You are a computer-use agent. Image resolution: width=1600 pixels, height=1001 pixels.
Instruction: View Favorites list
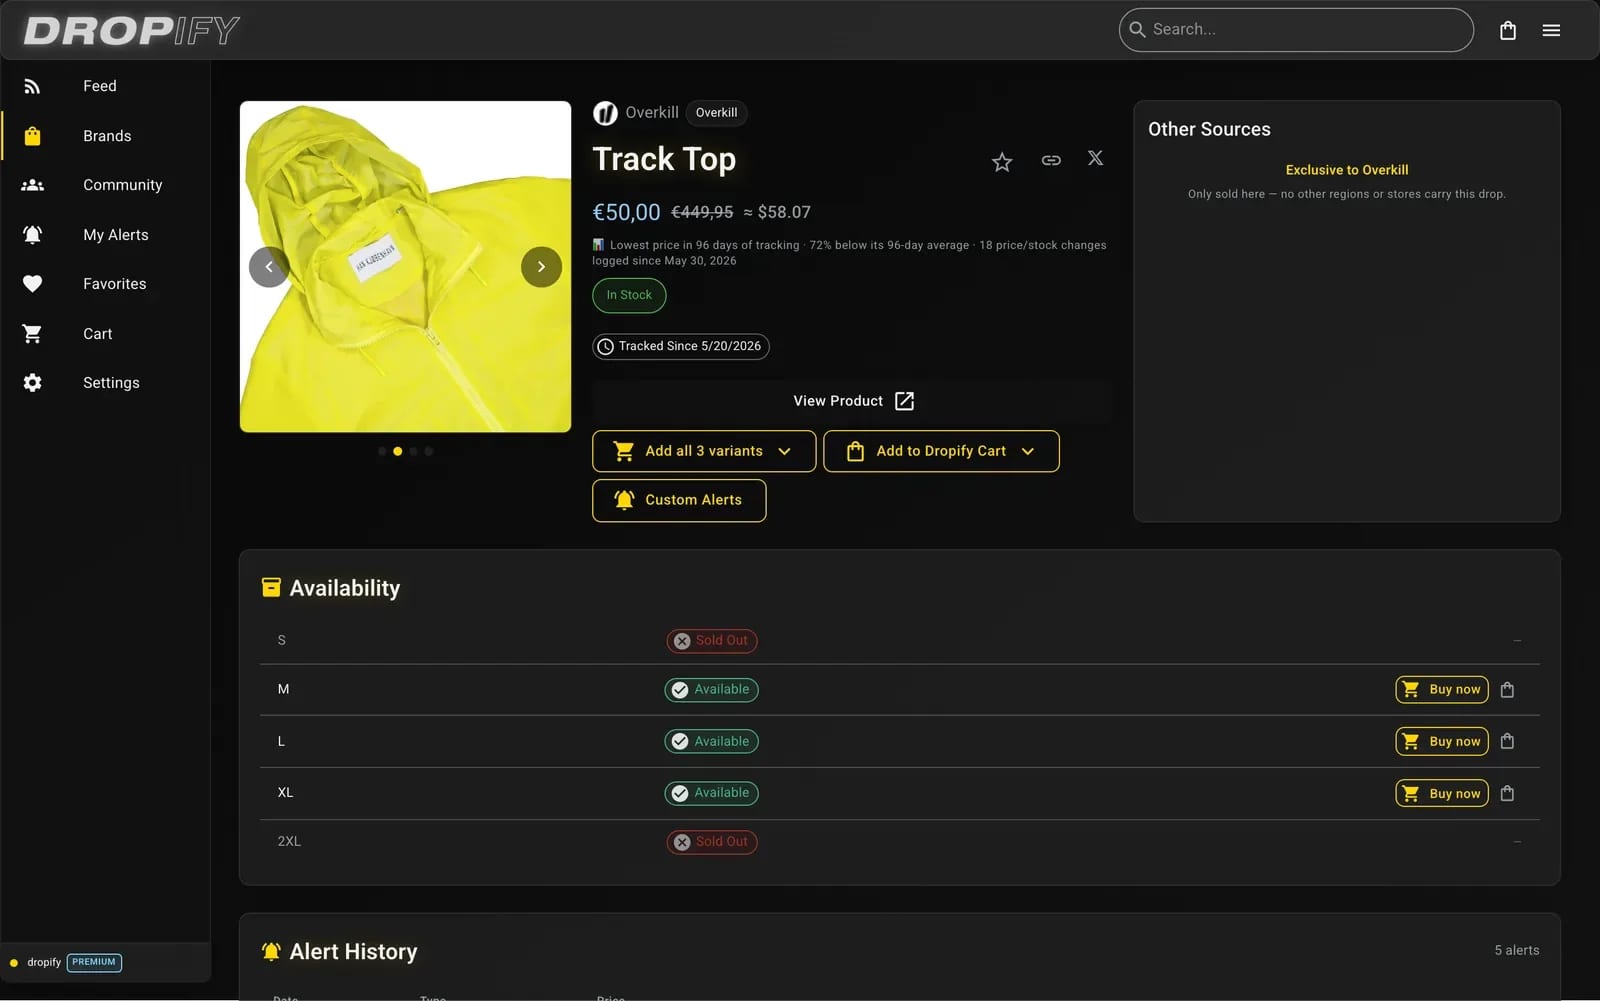pos(105,284)
